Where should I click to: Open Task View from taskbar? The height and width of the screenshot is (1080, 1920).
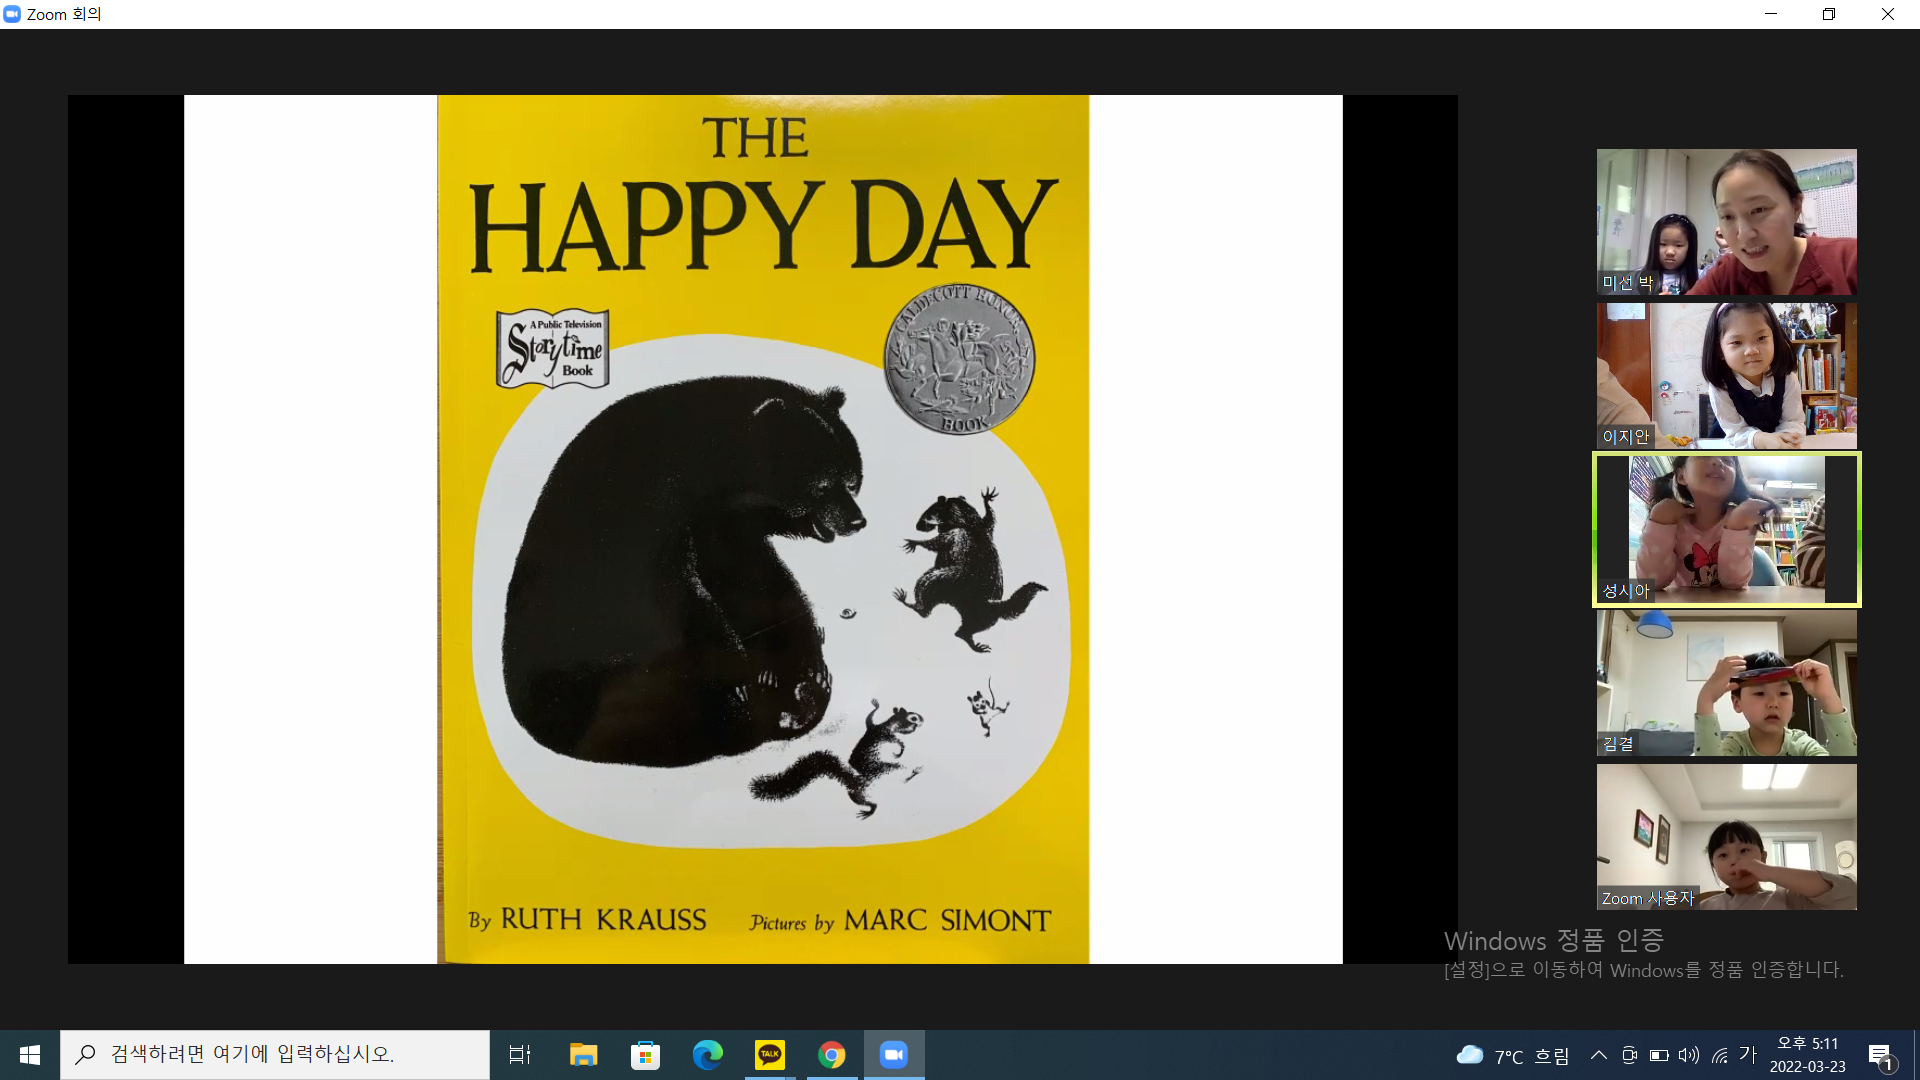pyautogui.click(x=520, y=1055)
